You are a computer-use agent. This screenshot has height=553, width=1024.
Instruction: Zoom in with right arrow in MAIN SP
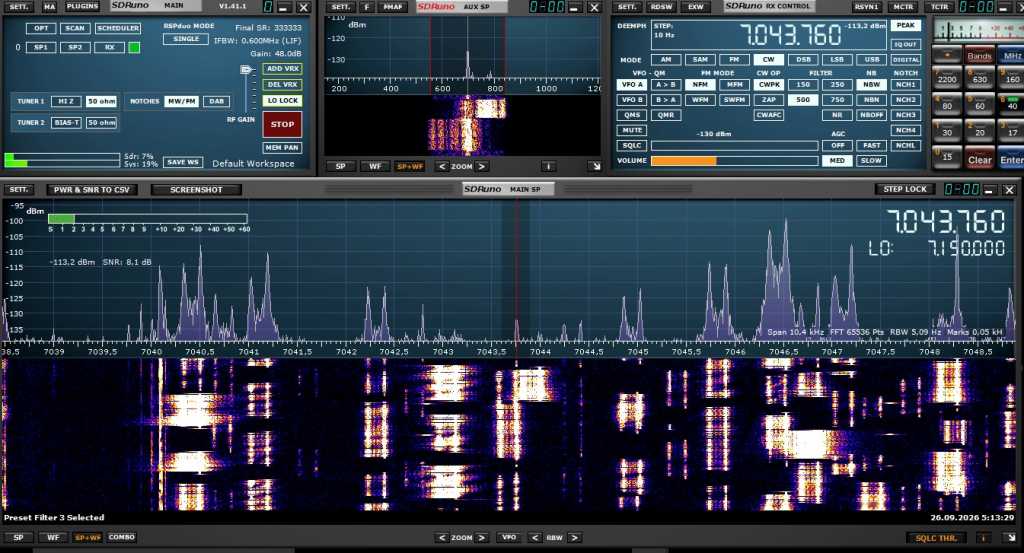click(482, 538)
